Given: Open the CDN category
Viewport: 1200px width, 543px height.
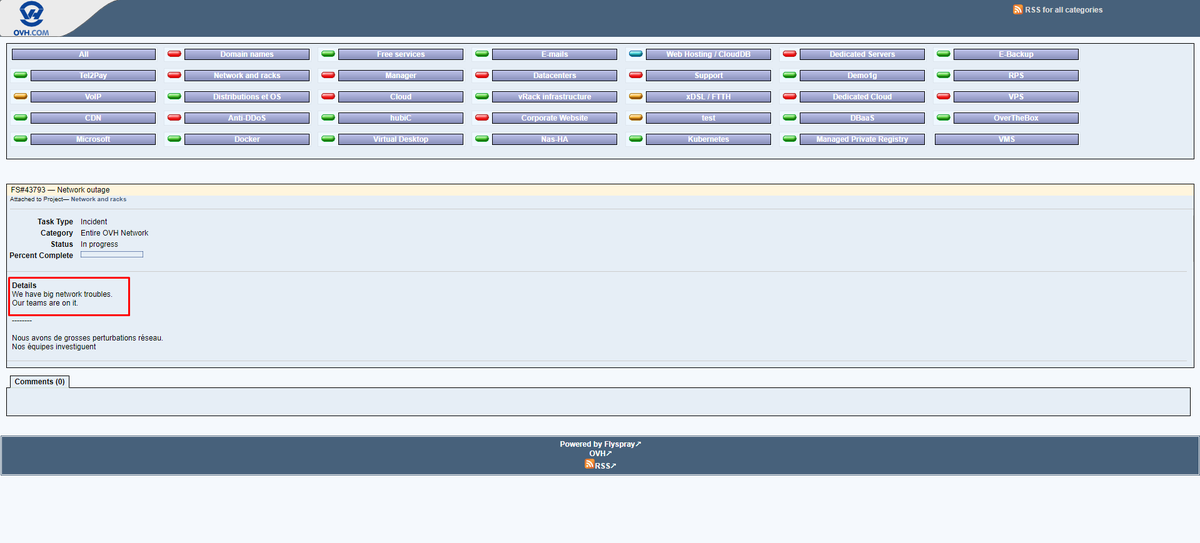Looking at the screenshot, I should click(93, 118).
